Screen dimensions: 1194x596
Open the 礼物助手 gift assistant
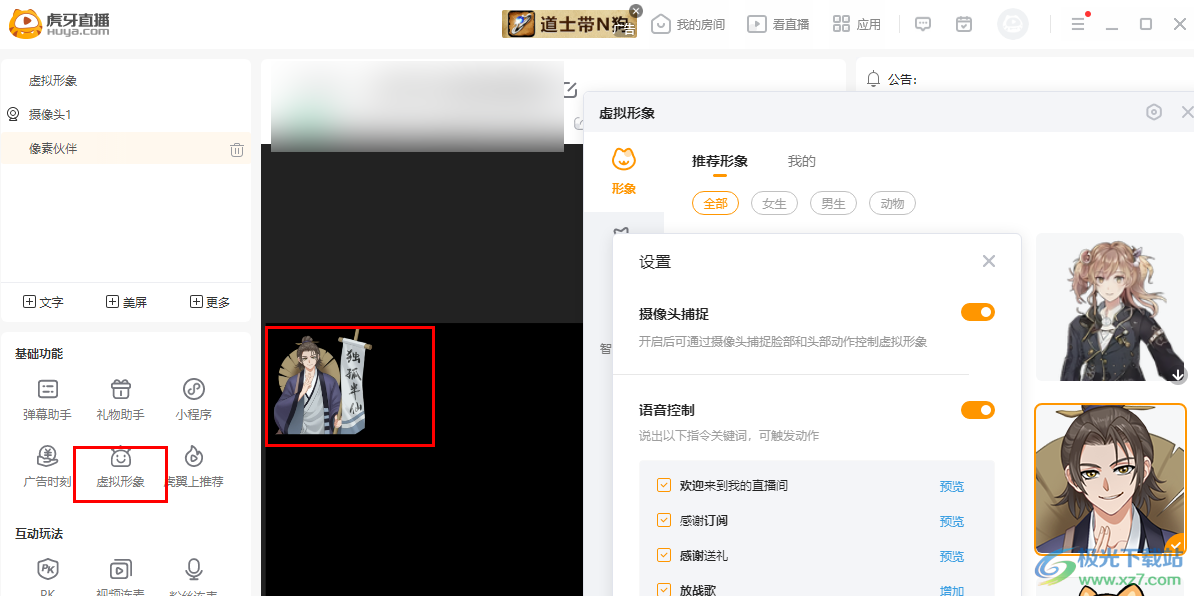click(x=121, y=399)
